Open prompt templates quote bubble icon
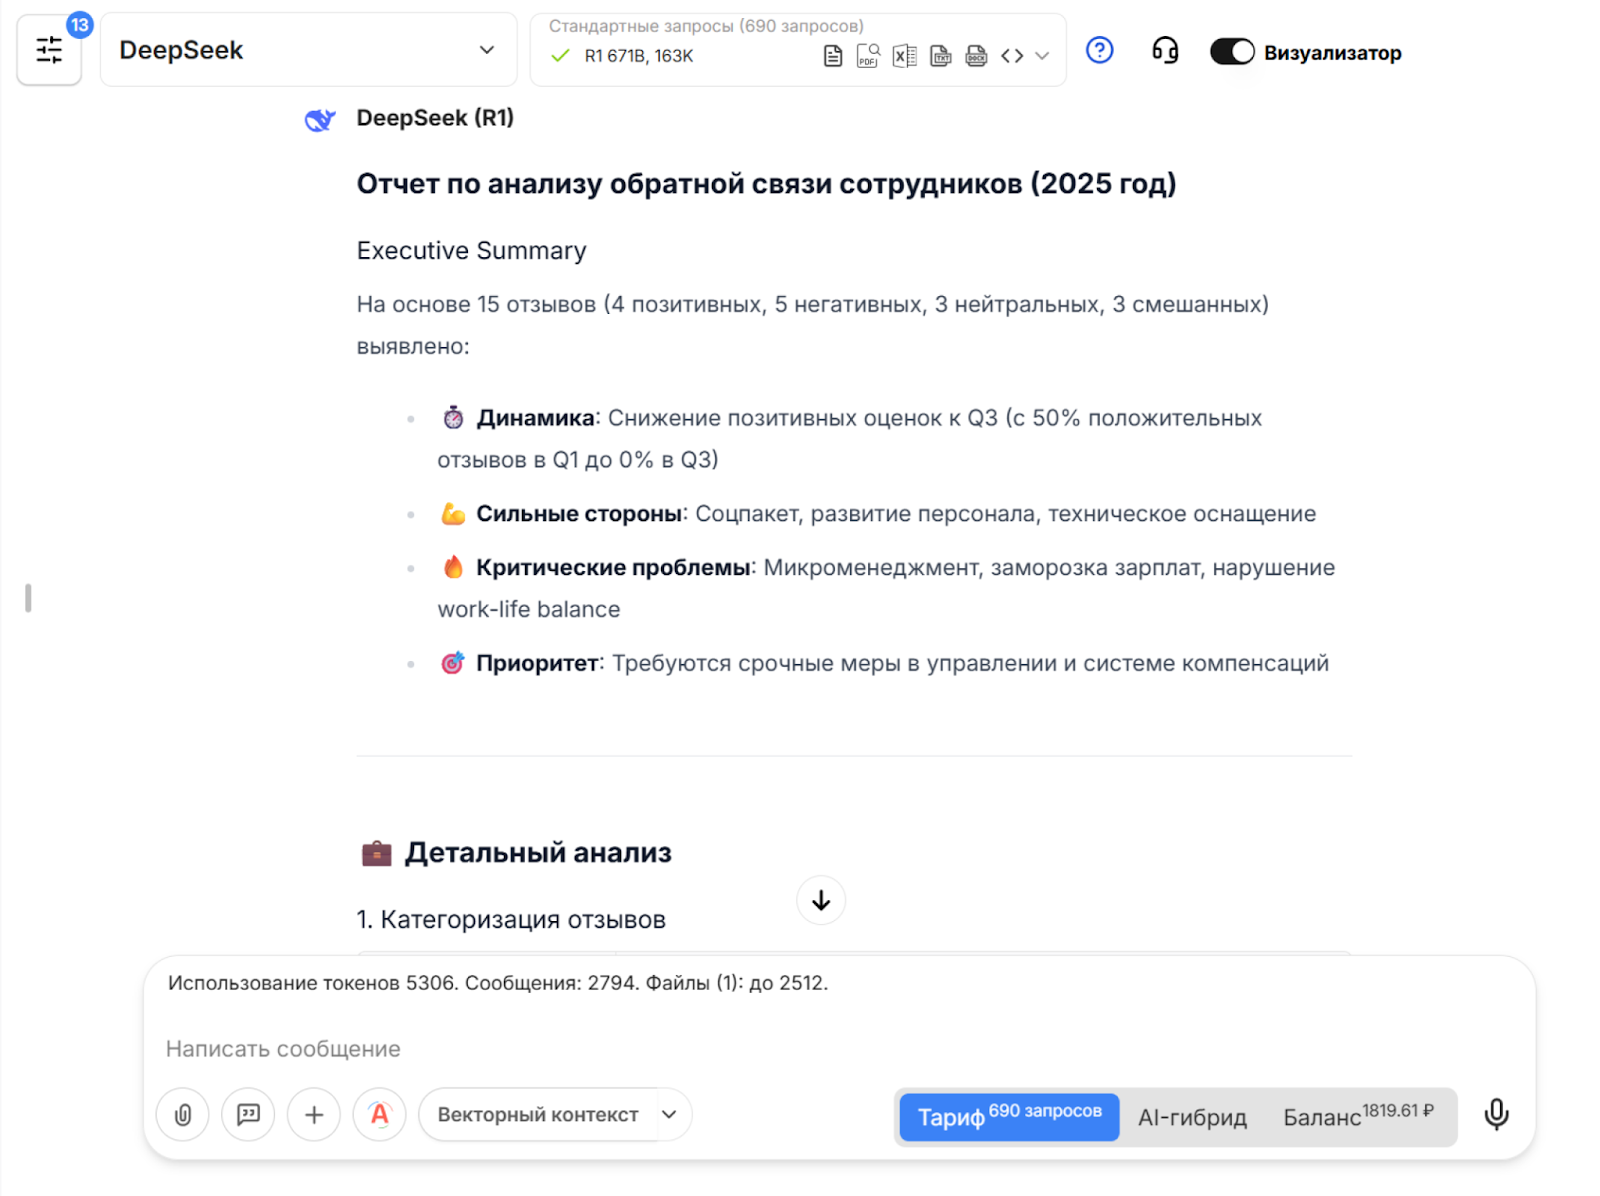Viewport: 1600px width, 1196px height. click(x=248, y=1114)
